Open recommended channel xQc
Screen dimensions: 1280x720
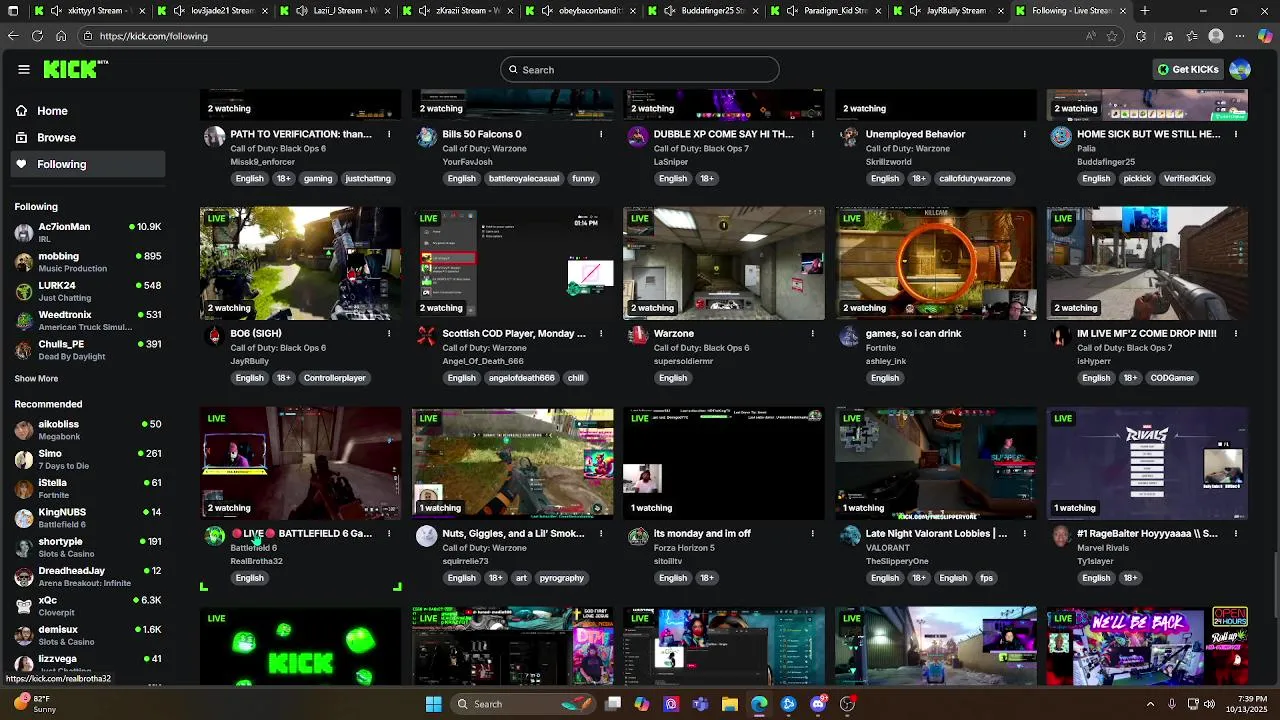click(x=87, y=606)
